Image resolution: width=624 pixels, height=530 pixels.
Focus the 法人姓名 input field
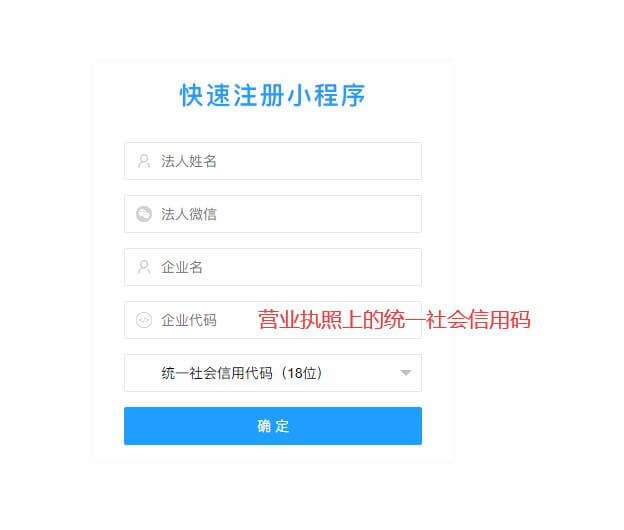[273, 161]
